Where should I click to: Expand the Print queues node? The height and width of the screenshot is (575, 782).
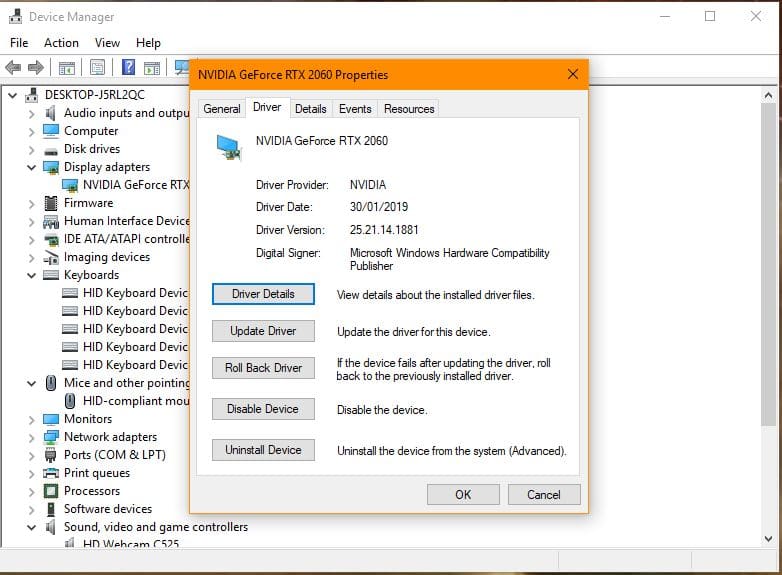click(31, 474)
